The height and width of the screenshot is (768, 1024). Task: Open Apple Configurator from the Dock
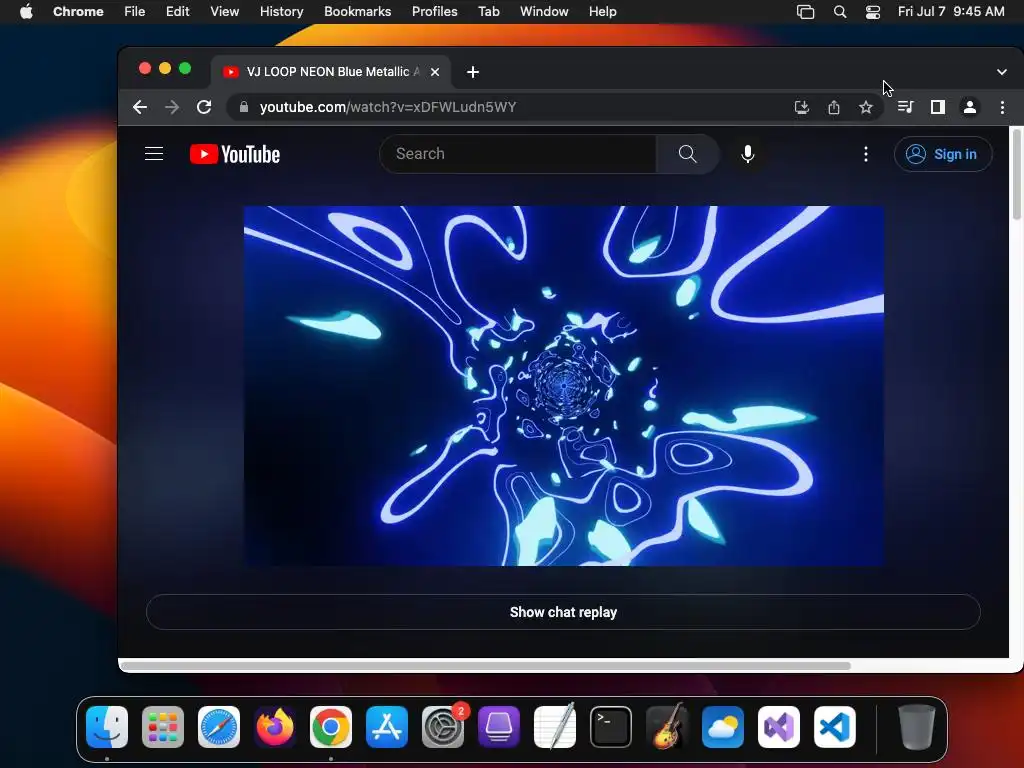pyautogui.click(x=499, y=727)
